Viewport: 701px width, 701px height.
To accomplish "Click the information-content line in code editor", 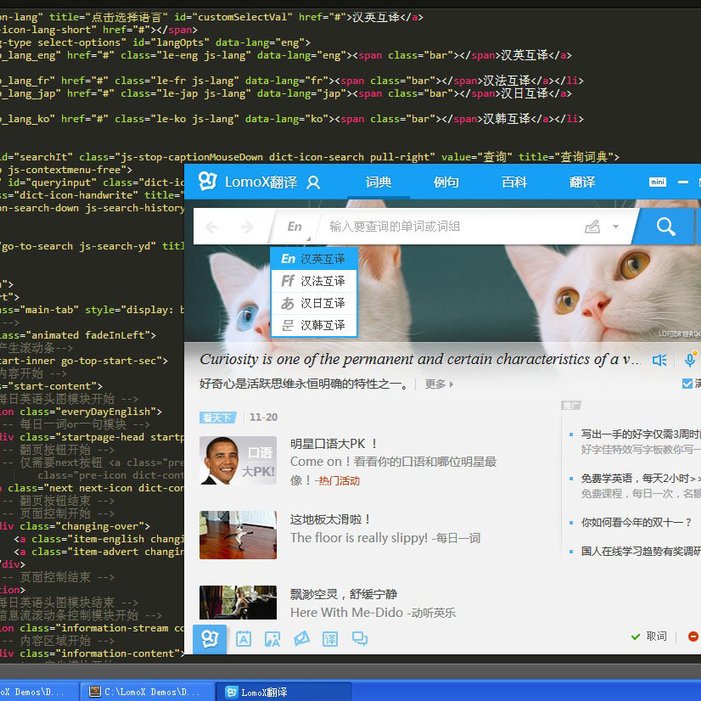I will (x=92, y=653).
